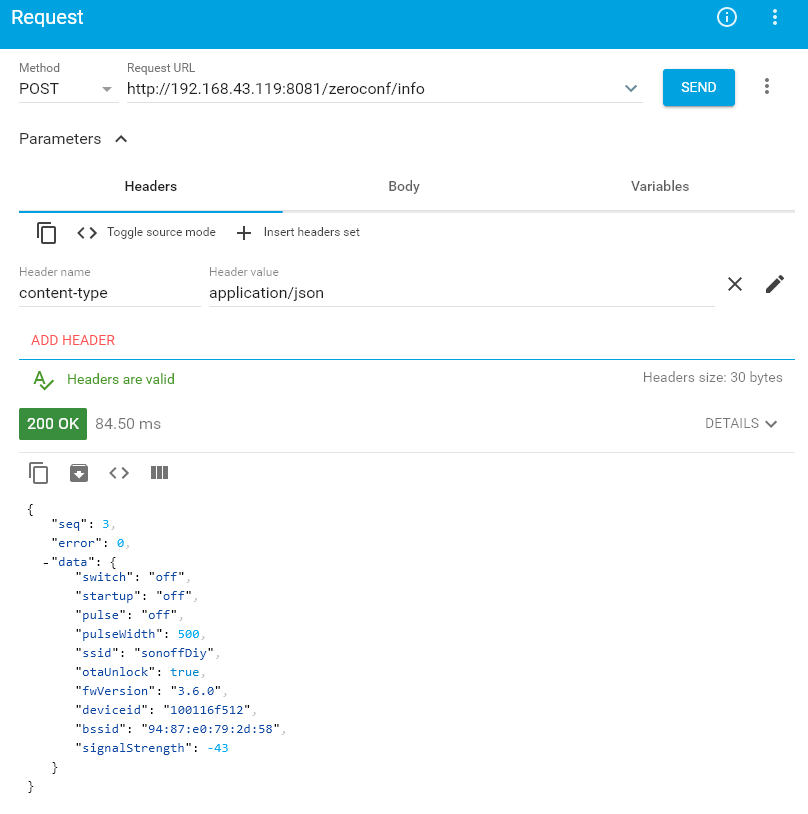Screen dimensions: 808x814
Task: Copy response body to clipboard
Action: (39, 473)
